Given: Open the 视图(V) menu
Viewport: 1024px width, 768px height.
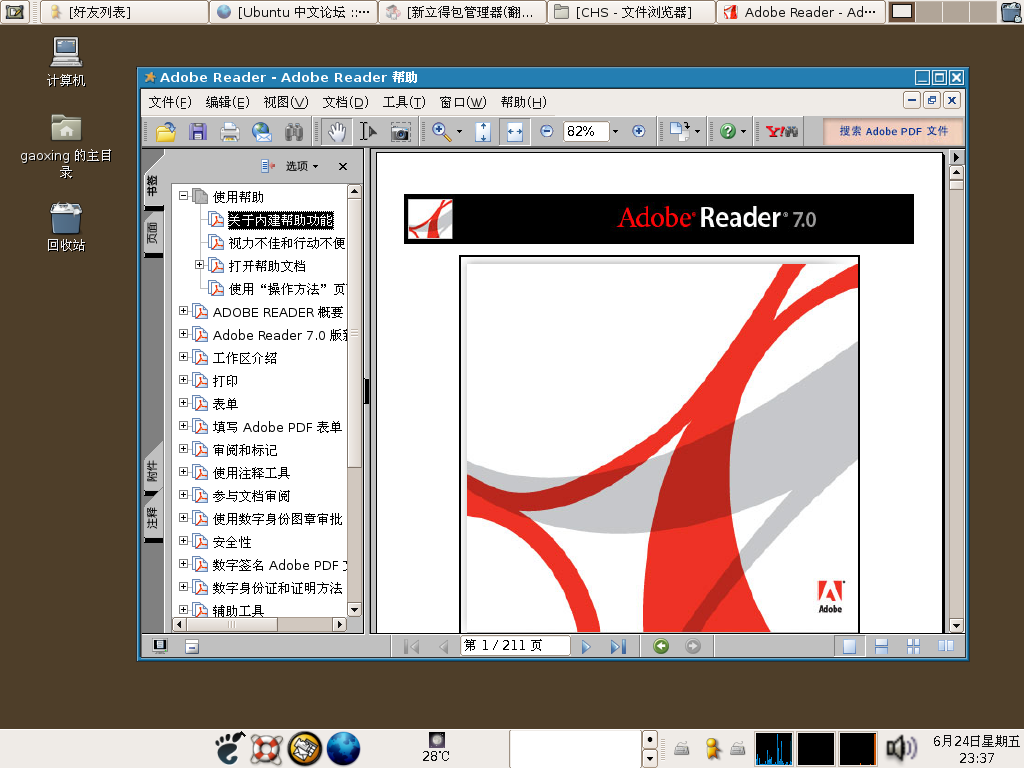Looking at the screenshot, I should click(285, 103).
